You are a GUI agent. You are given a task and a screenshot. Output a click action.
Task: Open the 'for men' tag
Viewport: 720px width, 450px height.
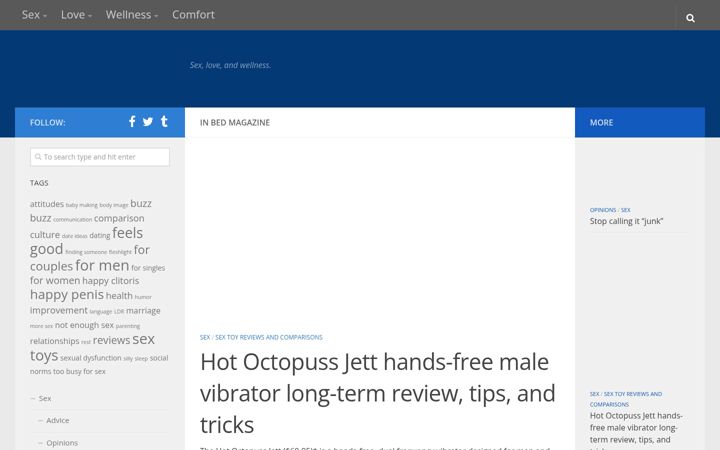point(102,265)
